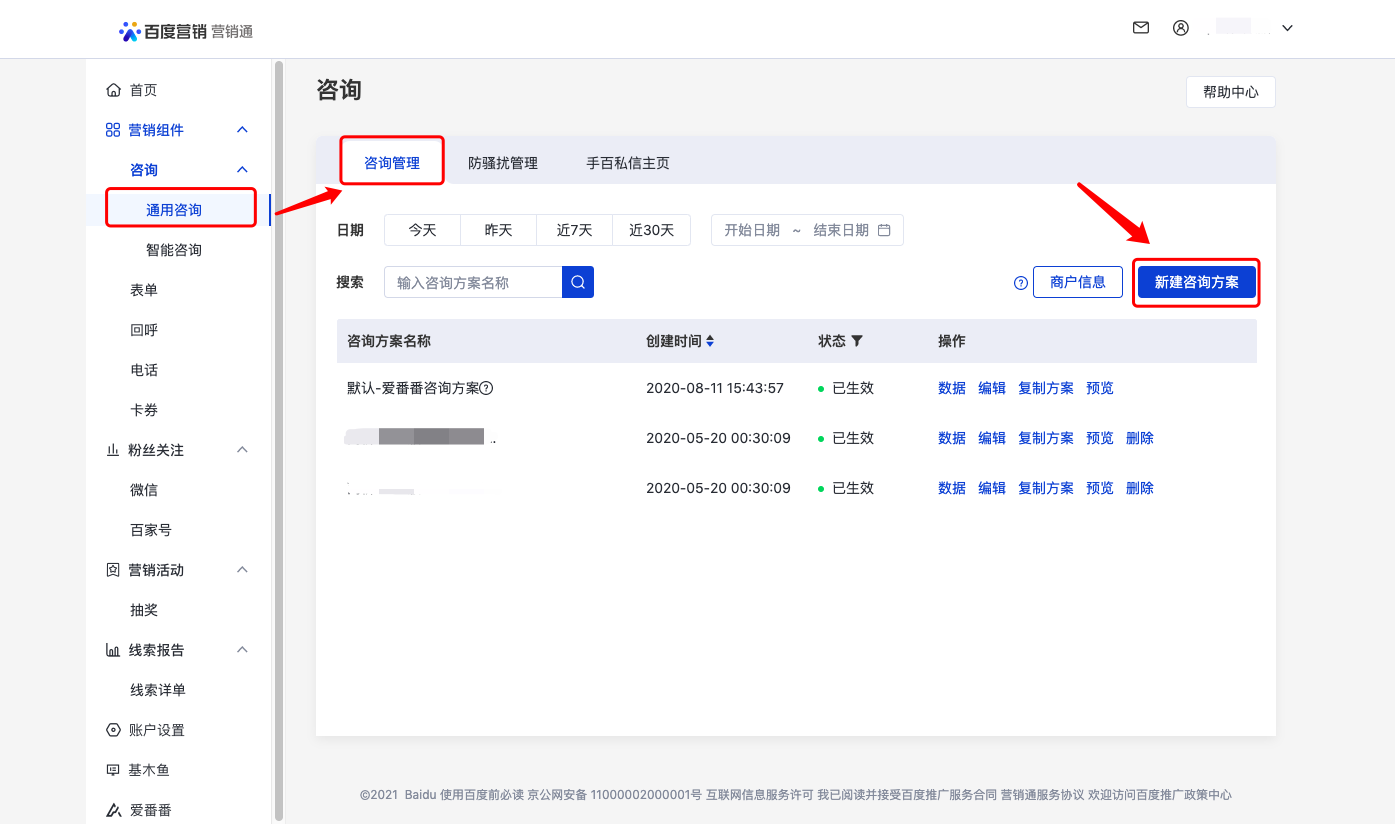The image size is (1395, 824).
Task: Click the 首页 home icon in sidebar
Action: [x=114, y=89]
